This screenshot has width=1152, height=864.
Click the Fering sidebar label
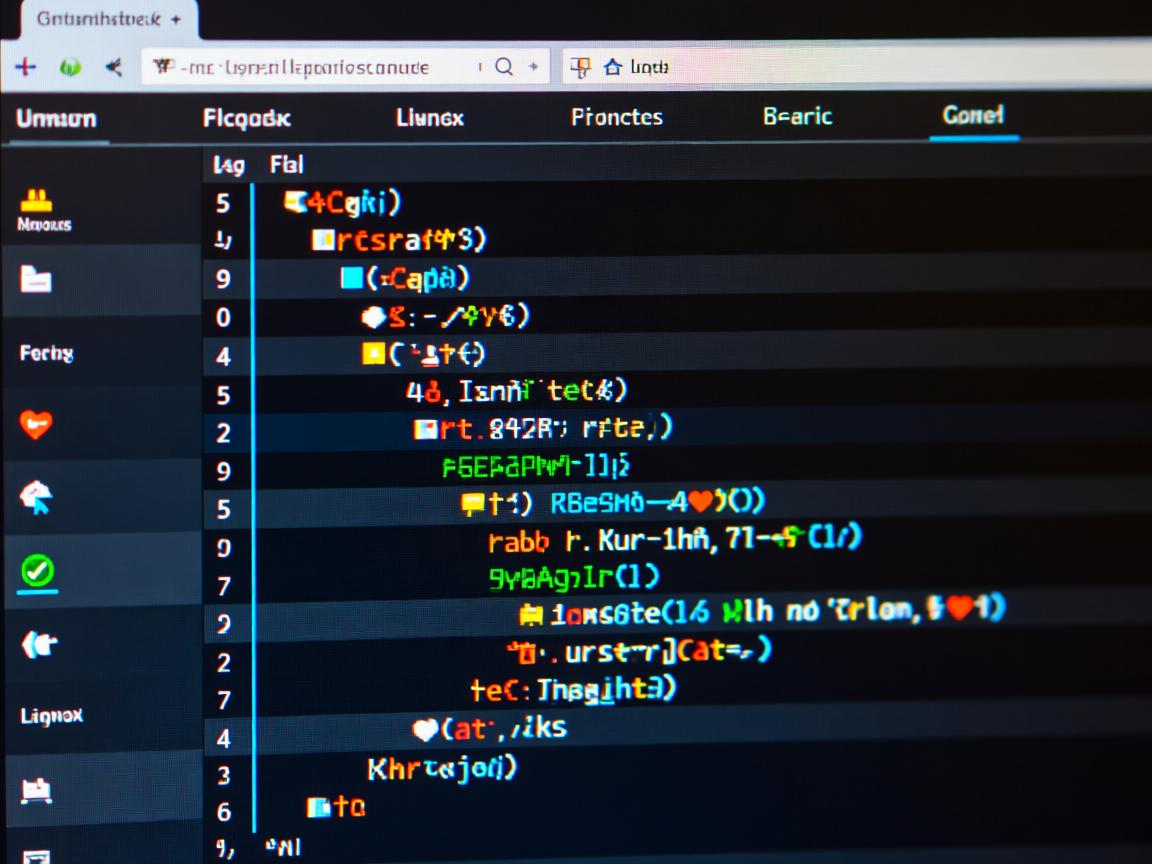[x=46, y=353]
